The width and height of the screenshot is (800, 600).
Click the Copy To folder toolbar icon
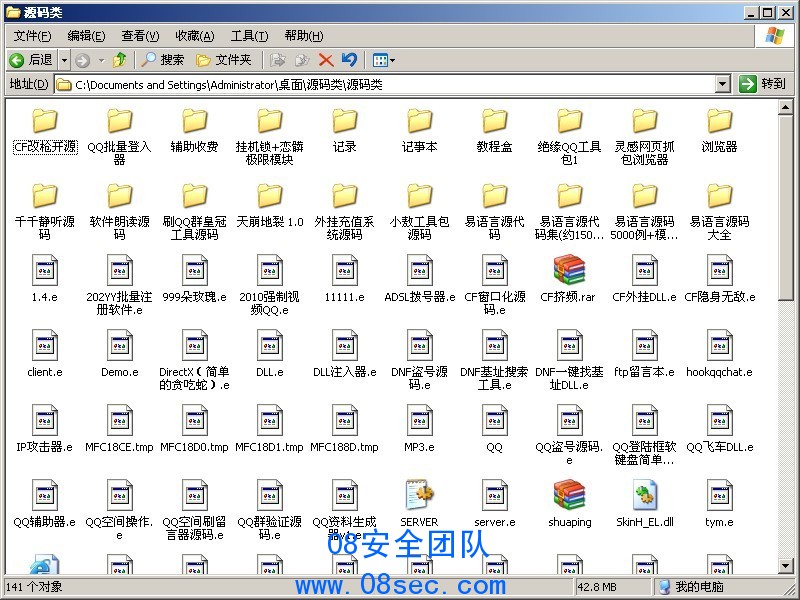tap(302, 60)
